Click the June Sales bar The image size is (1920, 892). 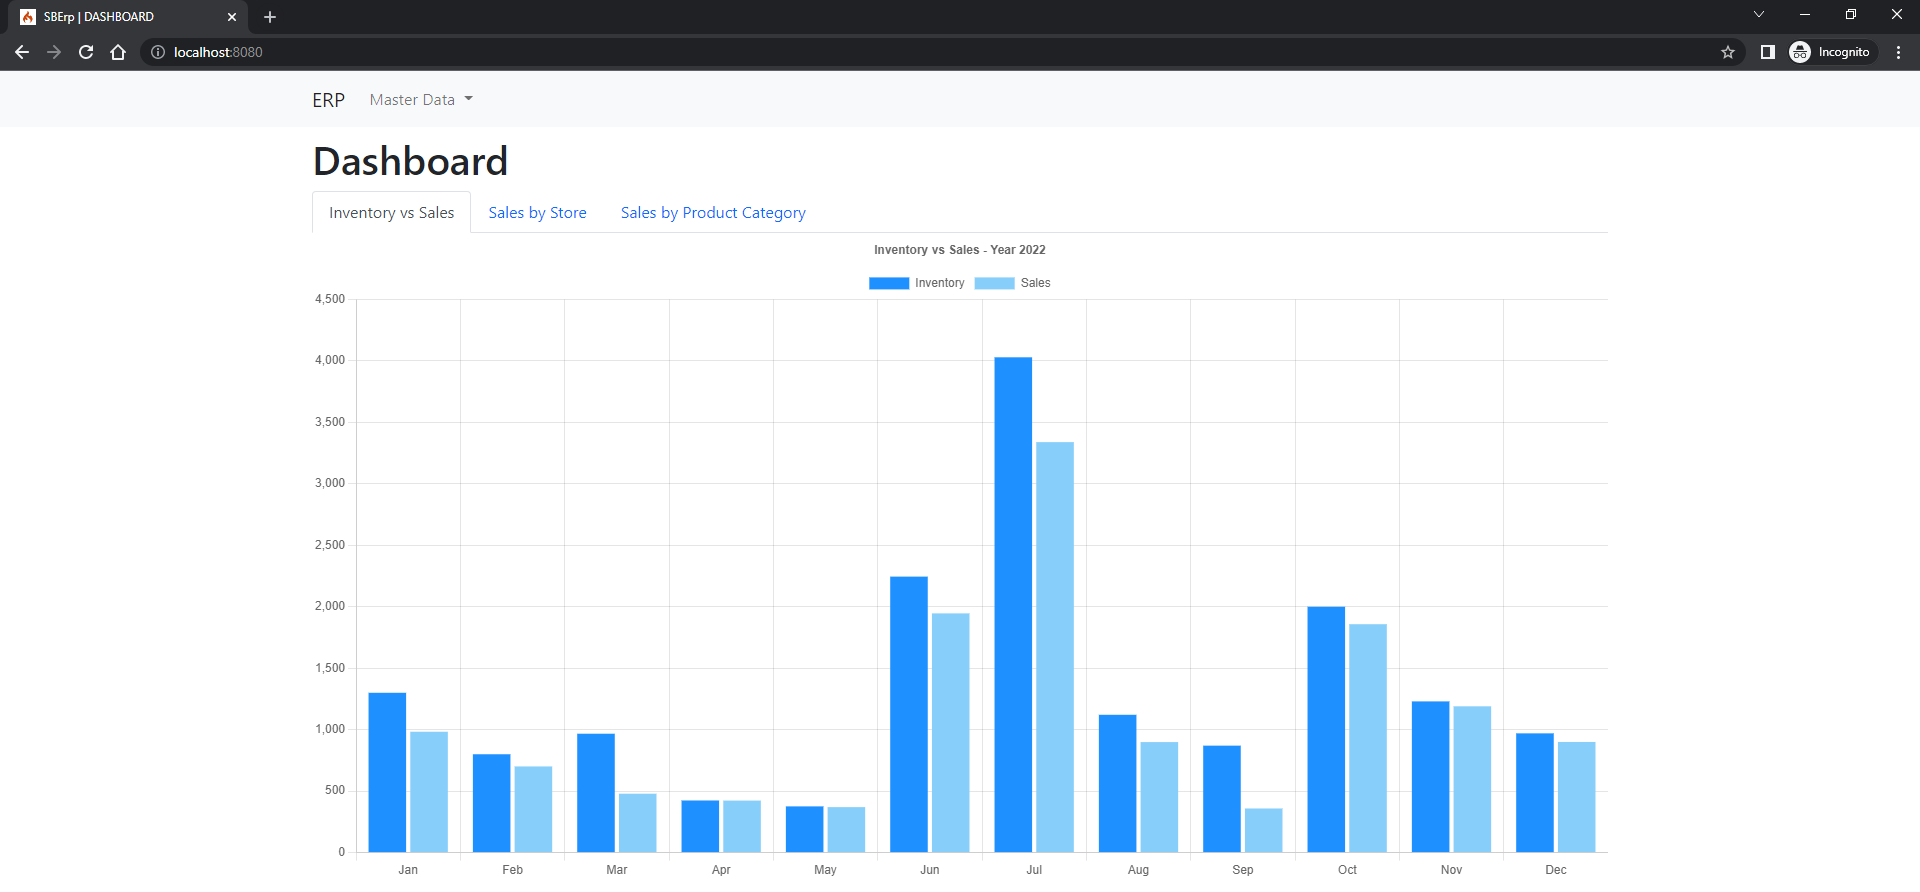[x=950, y=732]
